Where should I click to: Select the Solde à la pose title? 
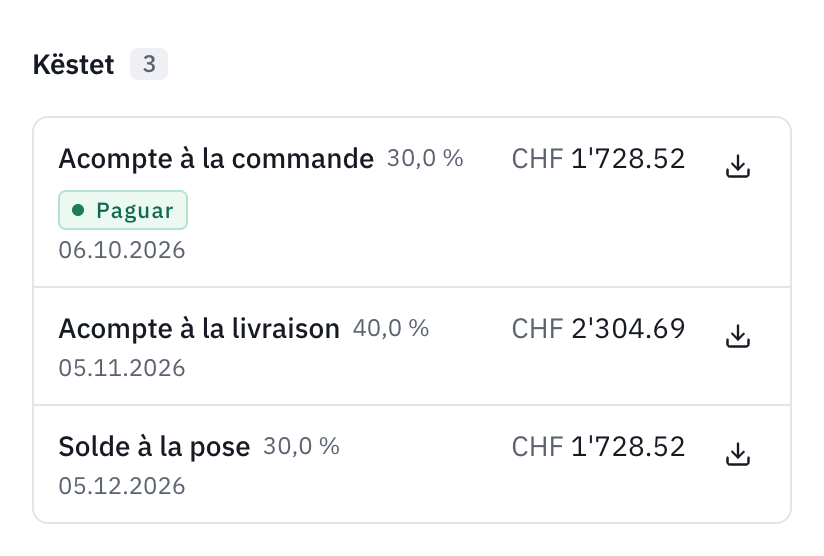pyautogui.click(x=154, y=447)
